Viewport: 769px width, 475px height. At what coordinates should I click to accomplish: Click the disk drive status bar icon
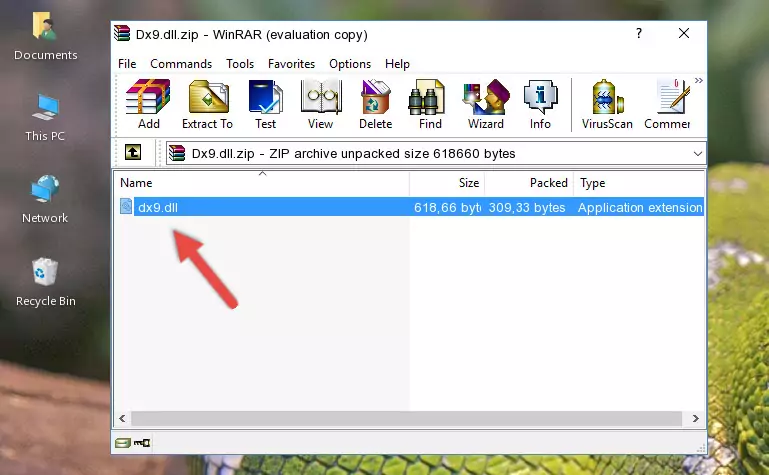click(123, 443)
